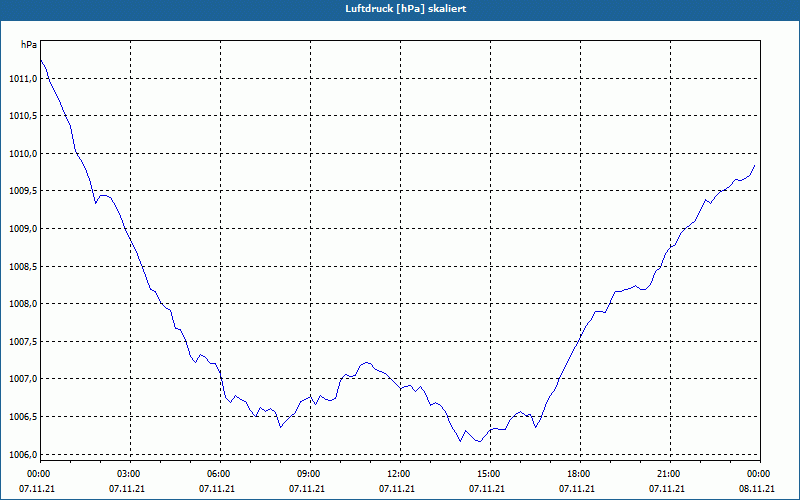Click the '07.11.21' date under 06:00
This screenshot has height=500, width=800.
point(216,489)
